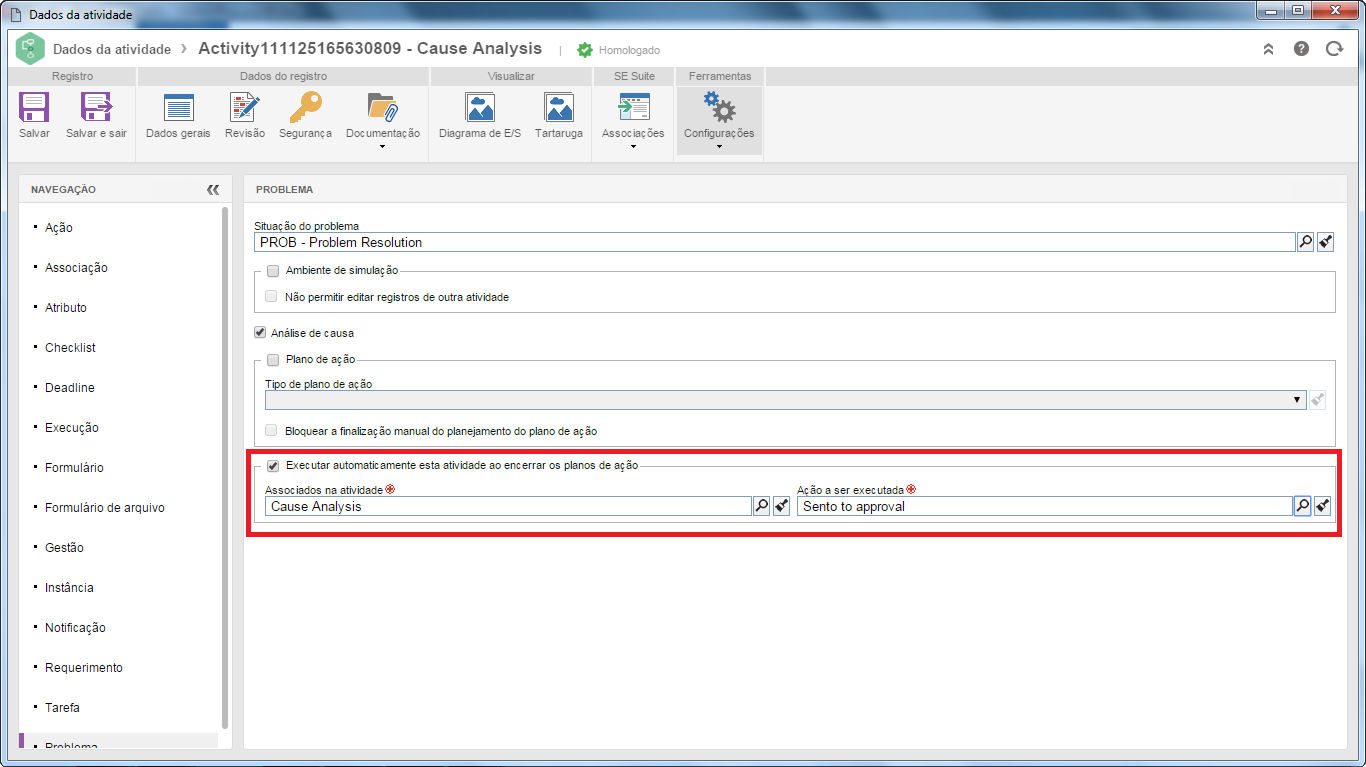Click the PROBLEMA panel header
The height and width of the screenshot is (767, 1366).
pyautogui.click(x=795, y=188)
